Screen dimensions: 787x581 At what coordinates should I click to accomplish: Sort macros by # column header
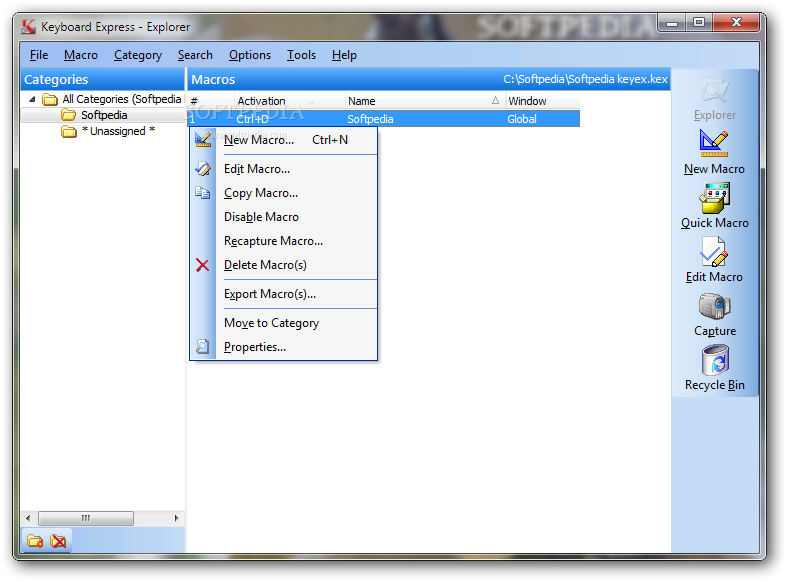pos(211,101)
